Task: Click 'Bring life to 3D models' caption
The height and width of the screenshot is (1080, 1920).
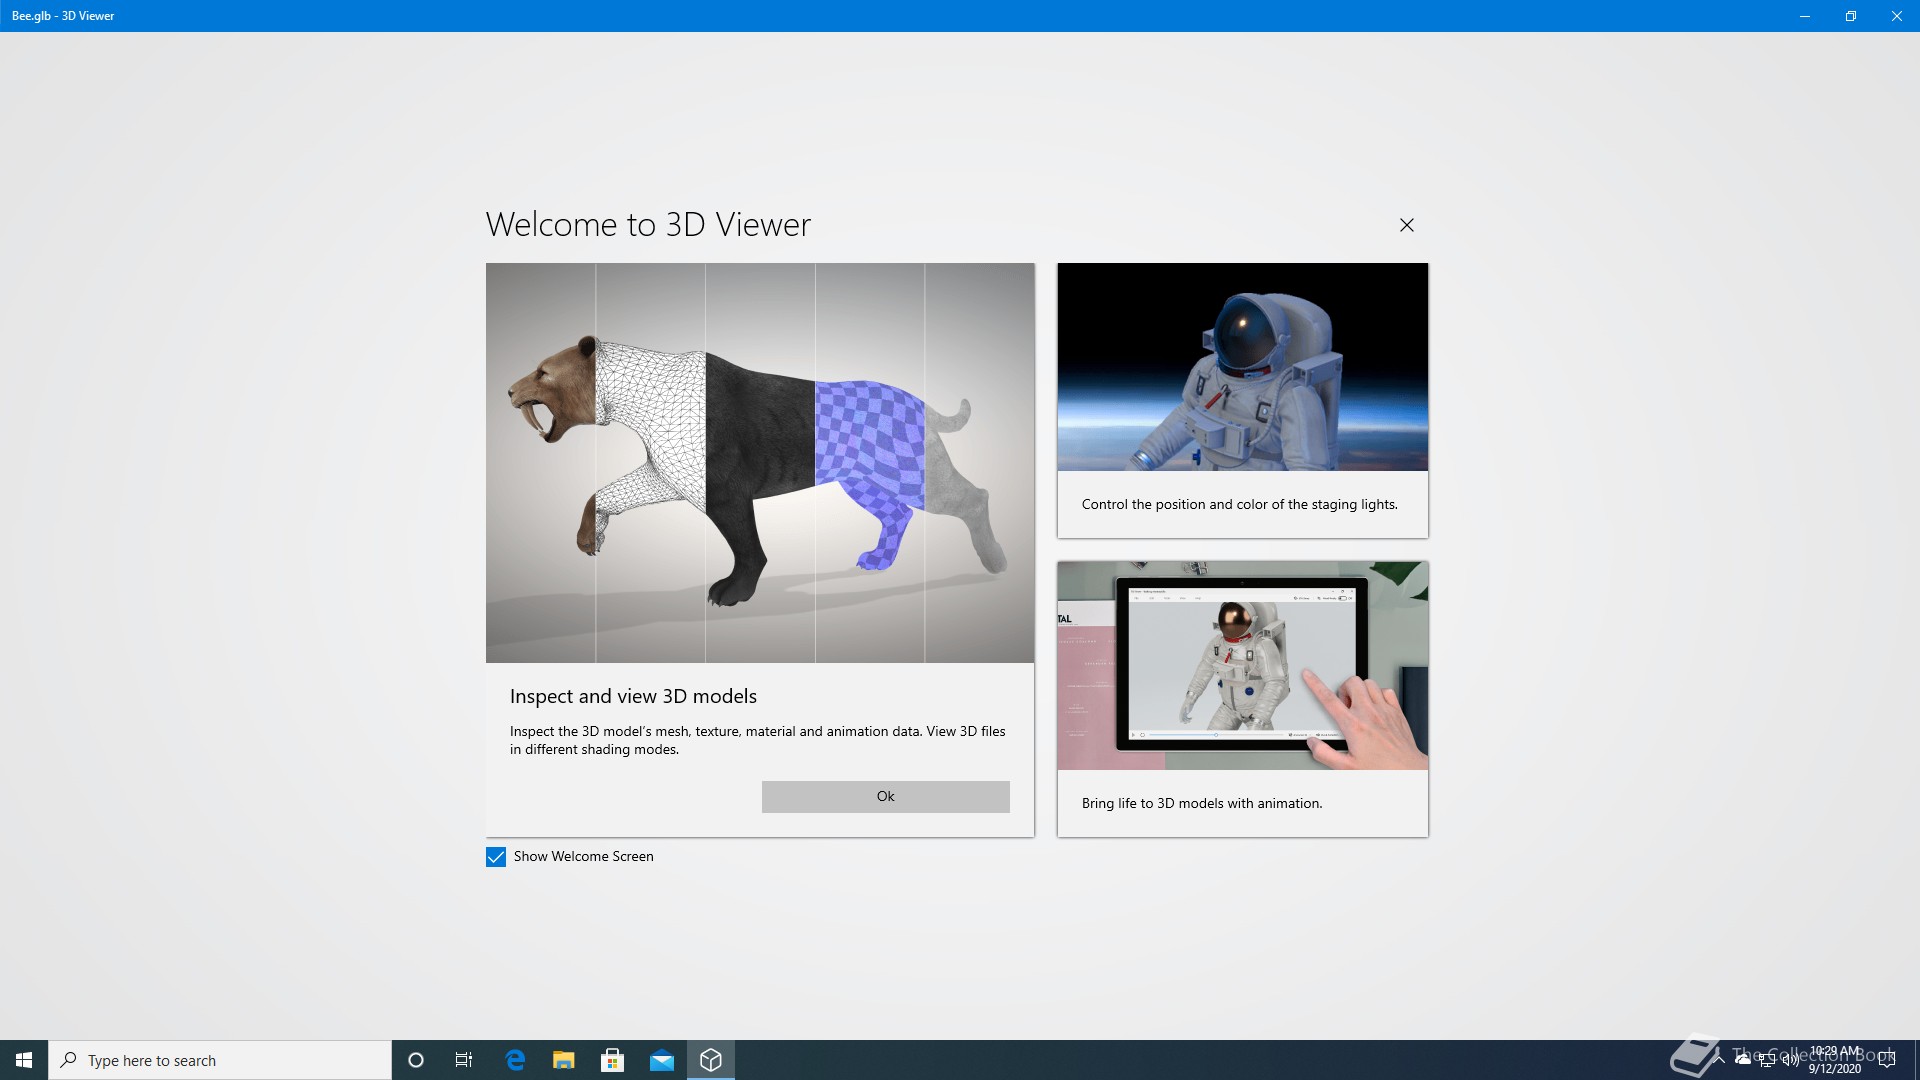Action: pyautogui.click(x=1201, y=803)
